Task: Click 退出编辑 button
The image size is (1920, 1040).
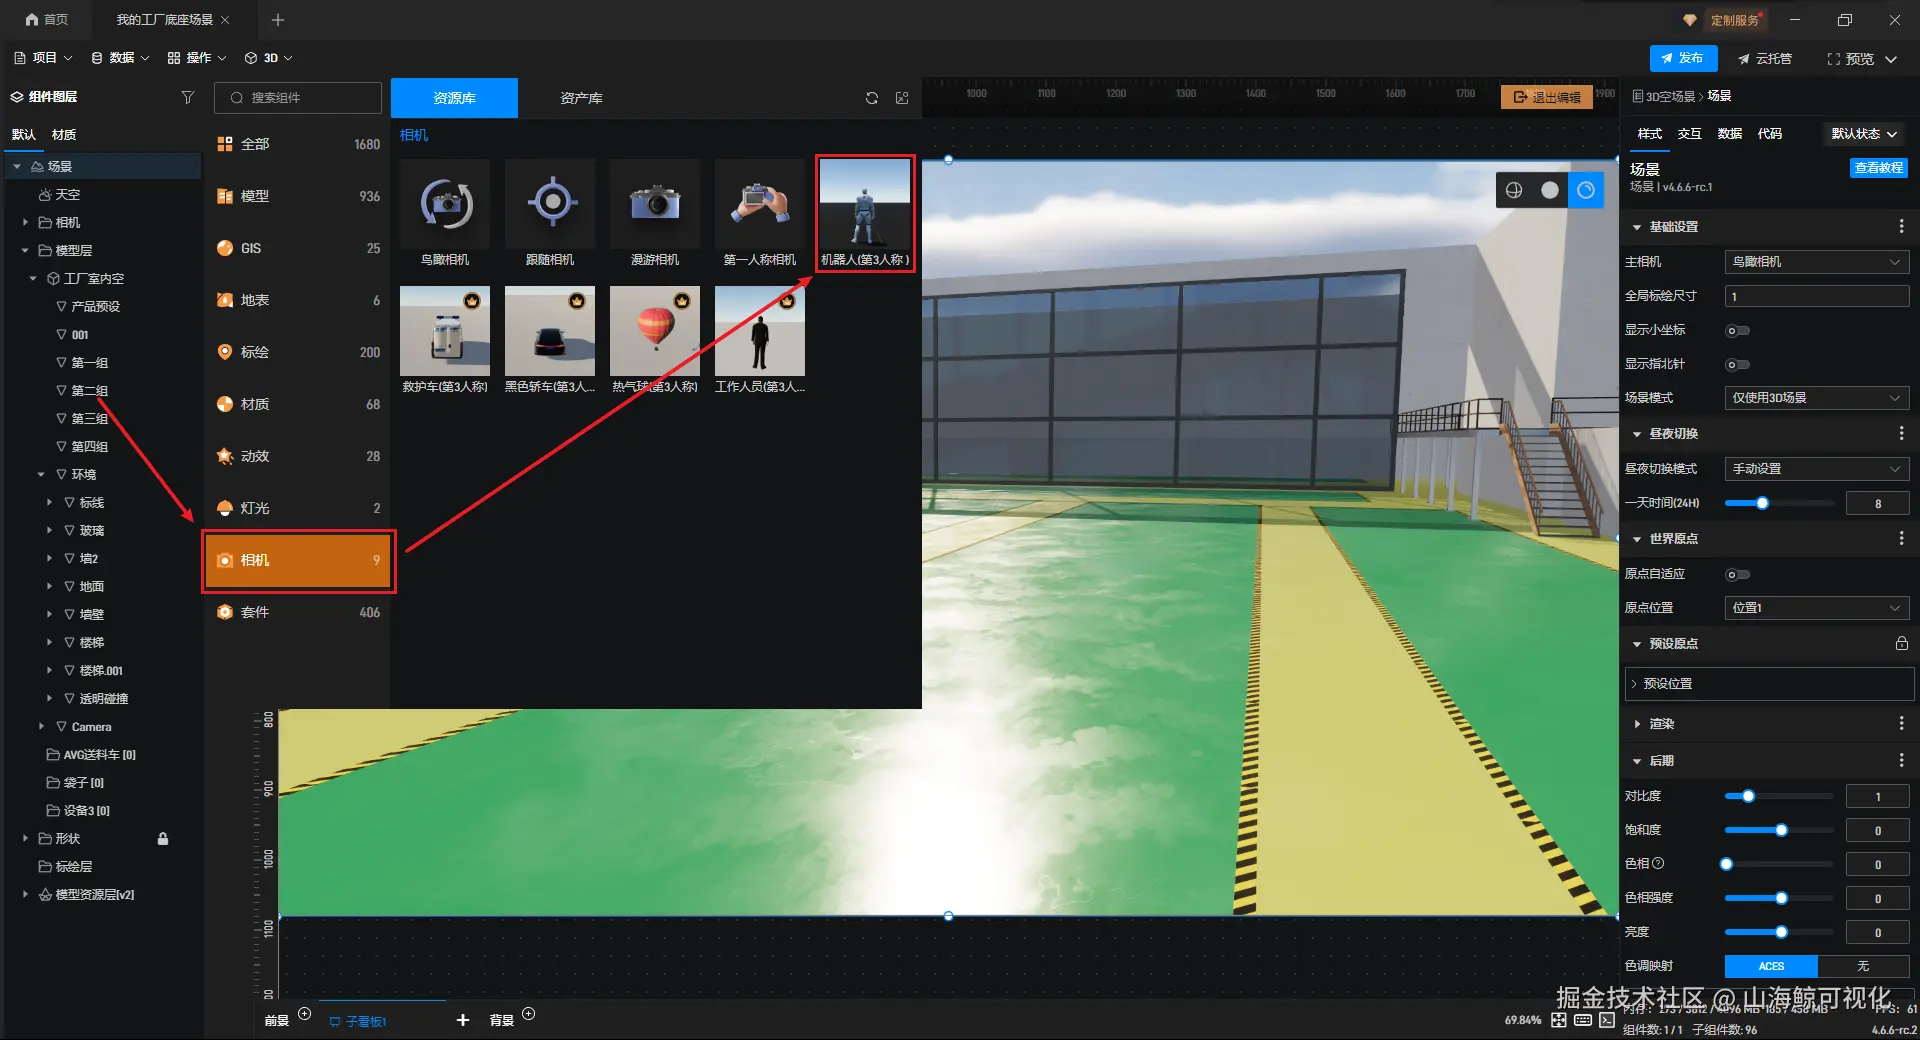Action: pos(1547,97)
